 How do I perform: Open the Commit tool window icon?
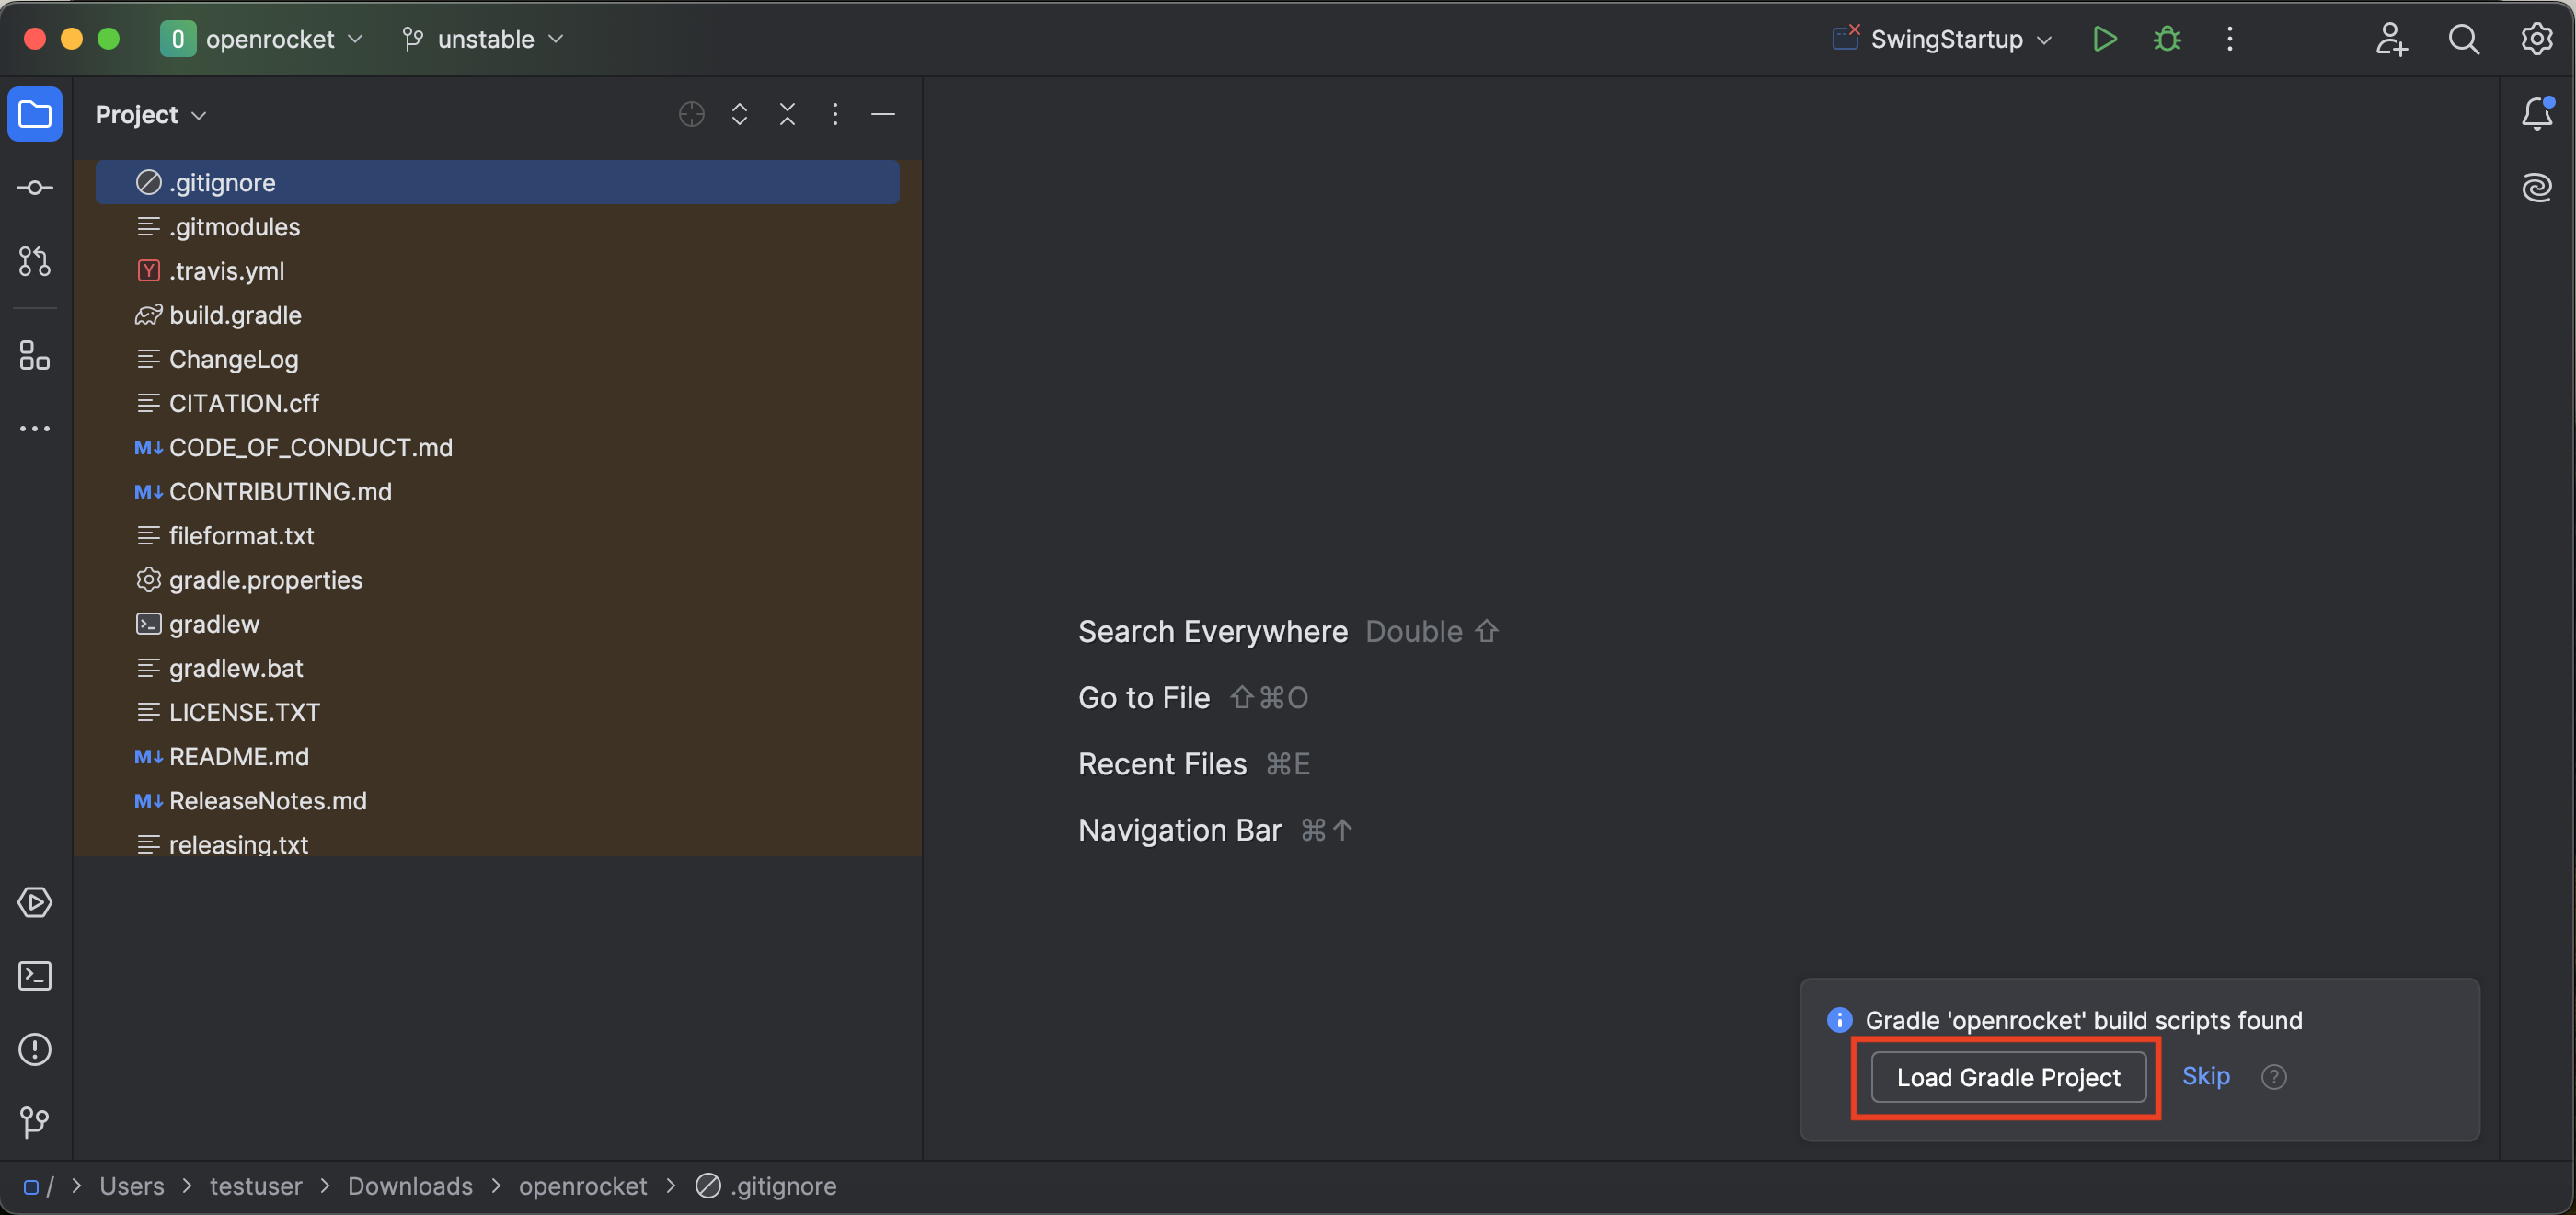point(35,187)
